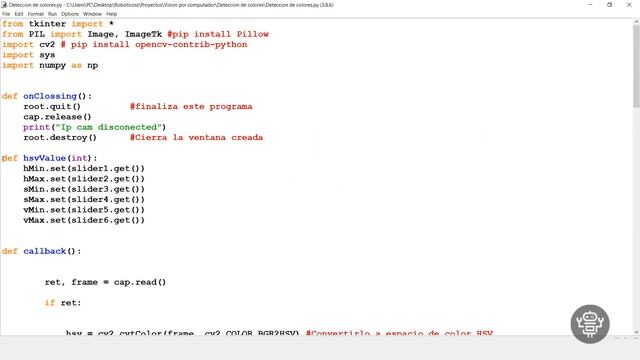Click the line 'hMin.set(slider1.get())'
The image size is (640, 360).
point(84,169)
